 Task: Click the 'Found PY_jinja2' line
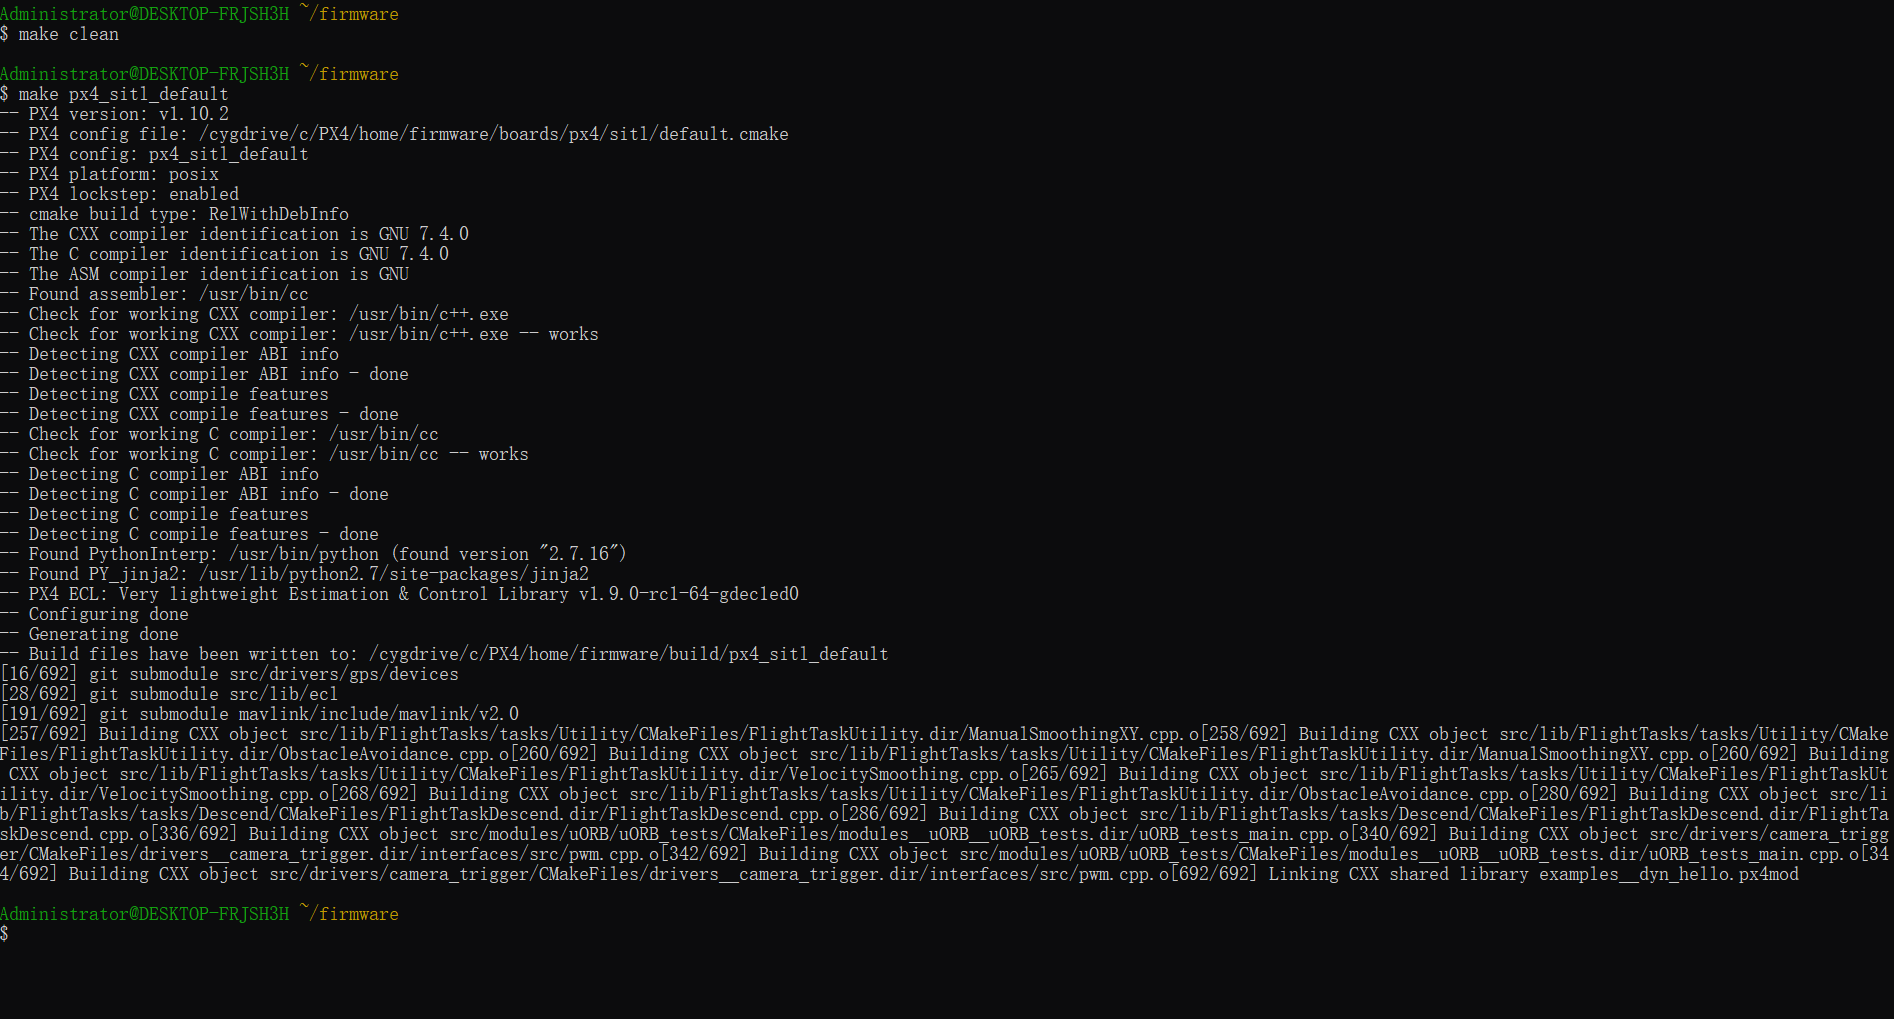308,574
